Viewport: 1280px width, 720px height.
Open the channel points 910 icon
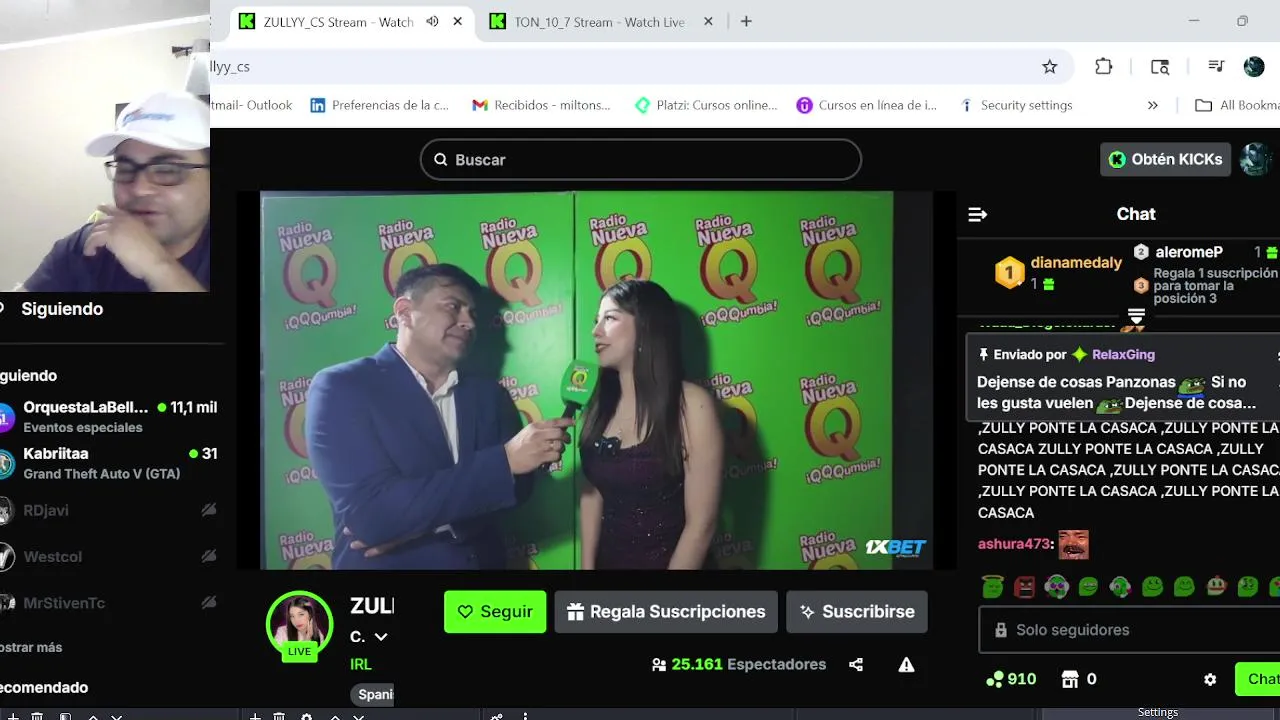(x=995, y=679)
